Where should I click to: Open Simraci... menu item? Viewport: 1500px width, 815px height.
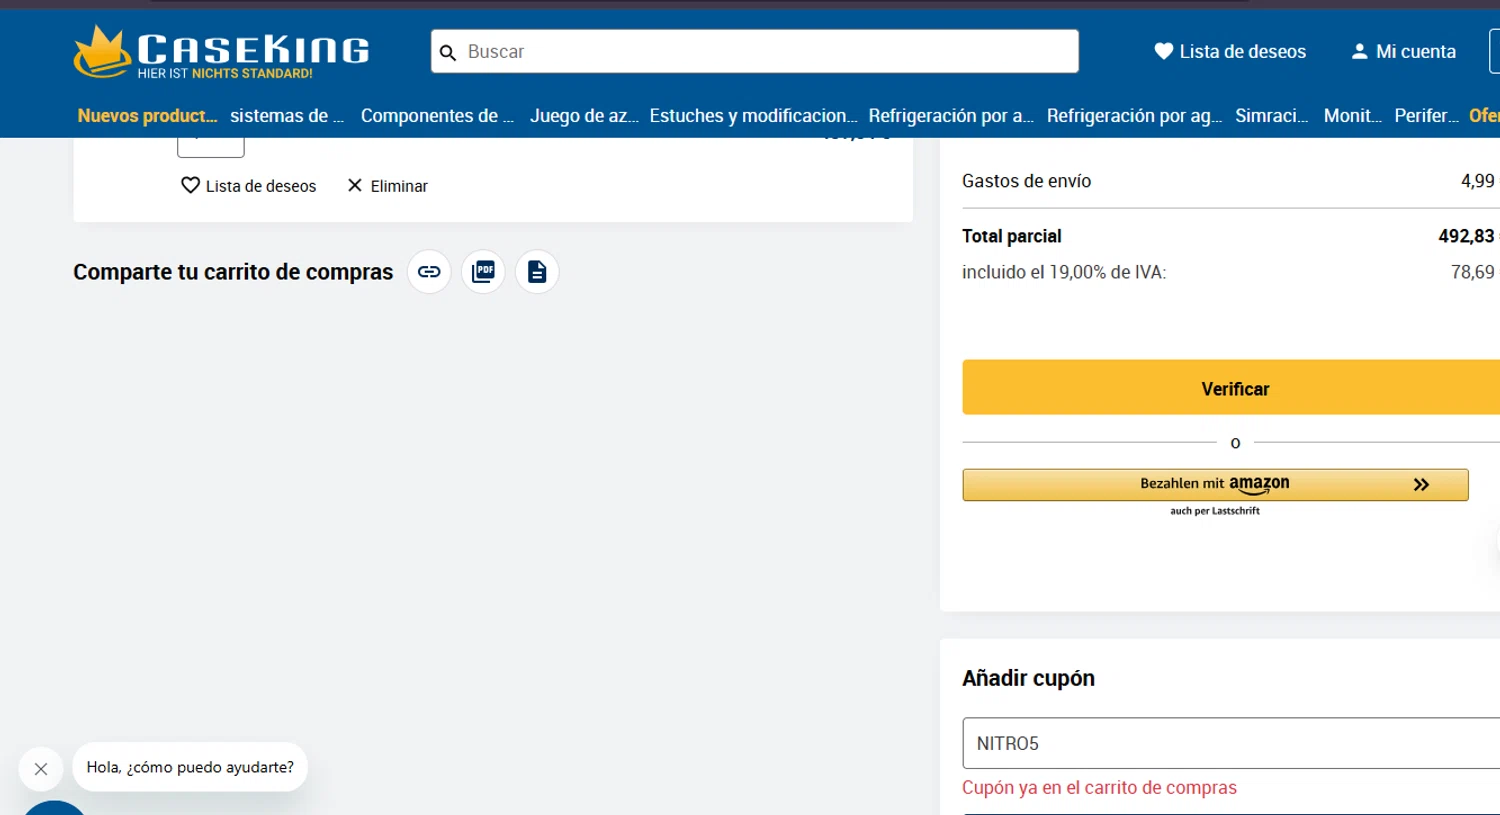pyautogui.click(x=1271, y=116)
